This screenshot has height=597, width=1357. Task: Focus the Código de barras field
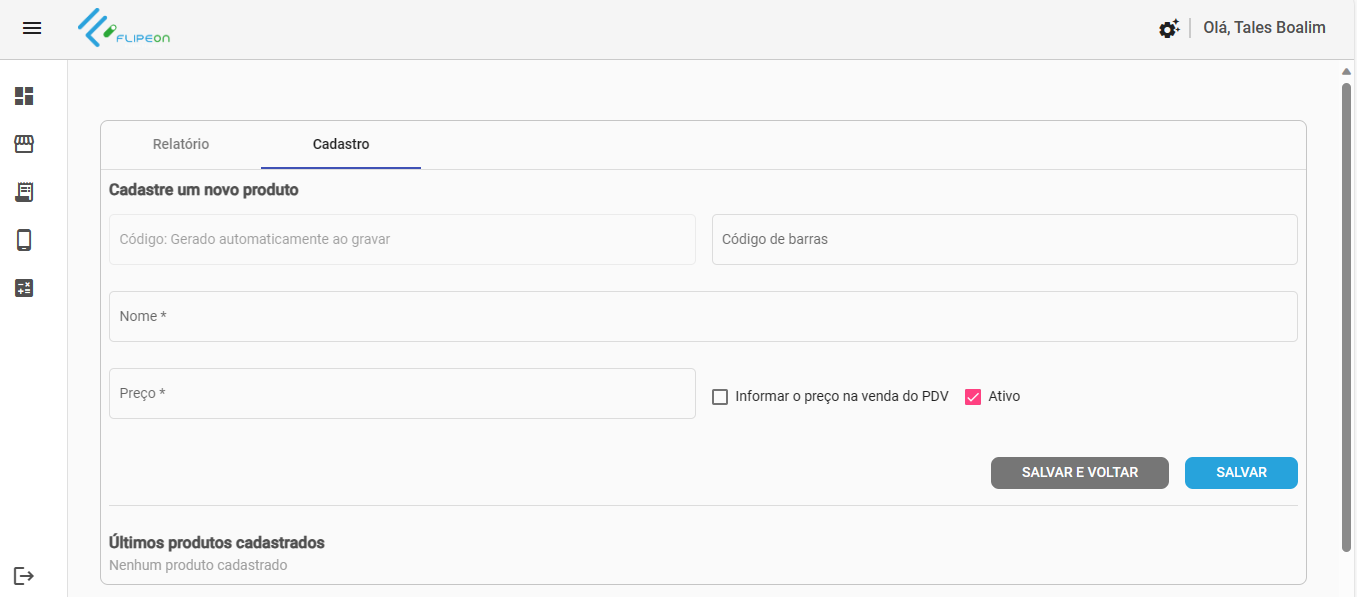pyautogui.click(x=1004, y=240)
